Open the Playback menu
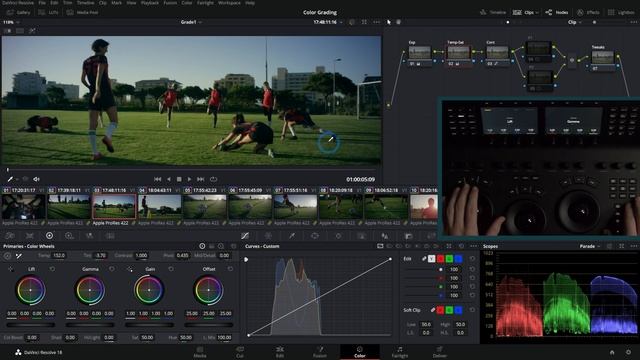640x360 pixels. pos(150,3)
